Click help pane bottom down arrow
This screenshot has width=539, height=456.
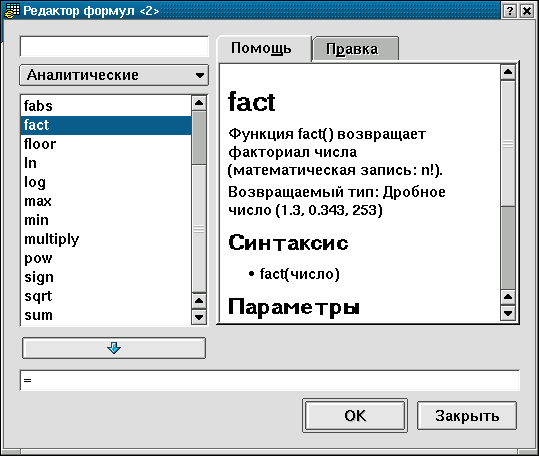coord(508,313)
